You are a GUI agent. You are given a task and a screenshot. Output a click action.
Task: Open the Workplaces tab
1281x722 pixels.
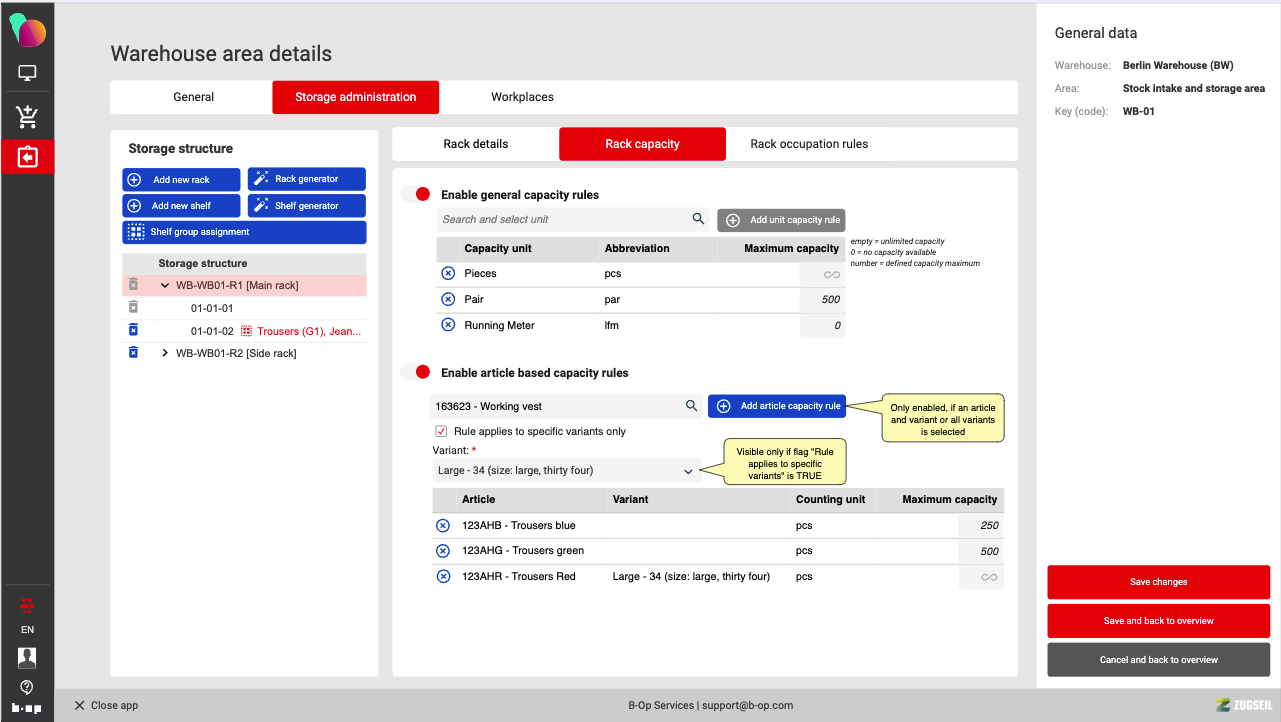522,97
